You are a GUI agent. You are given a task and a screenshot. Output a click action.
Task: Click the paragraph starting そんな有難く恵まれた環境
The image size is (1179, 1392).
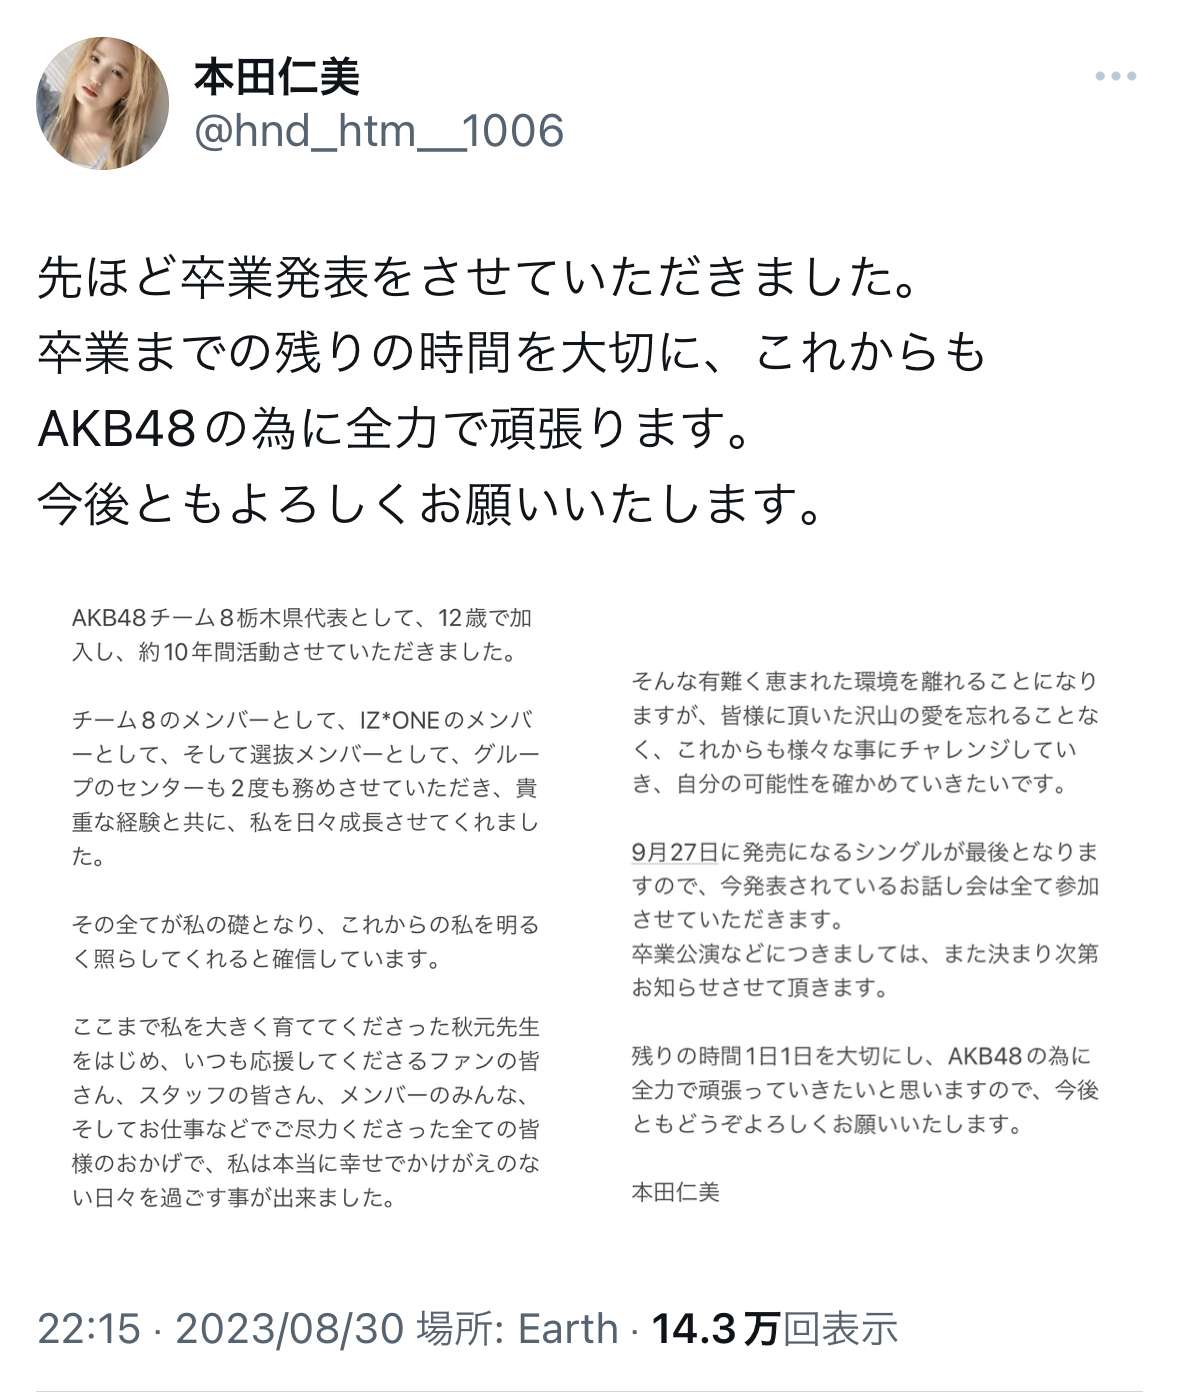tap(865, 732)
